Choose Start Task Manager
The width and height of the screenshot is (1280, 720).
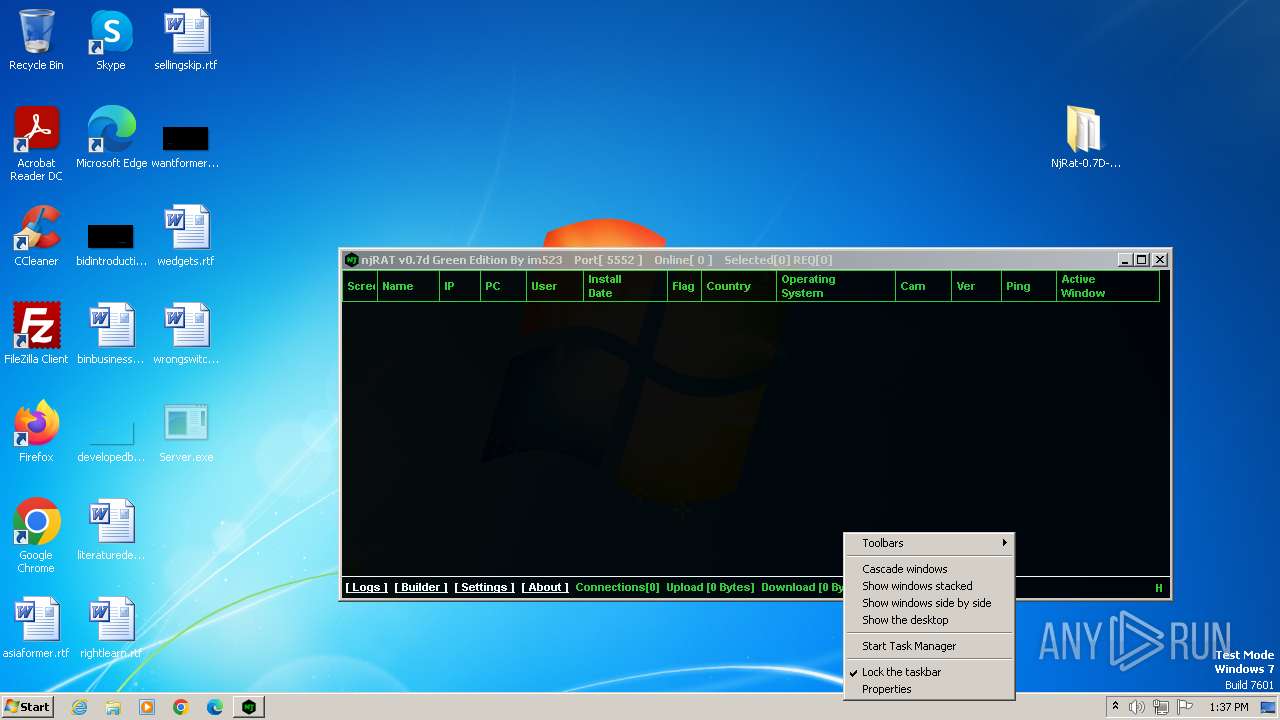coord(929,646)
